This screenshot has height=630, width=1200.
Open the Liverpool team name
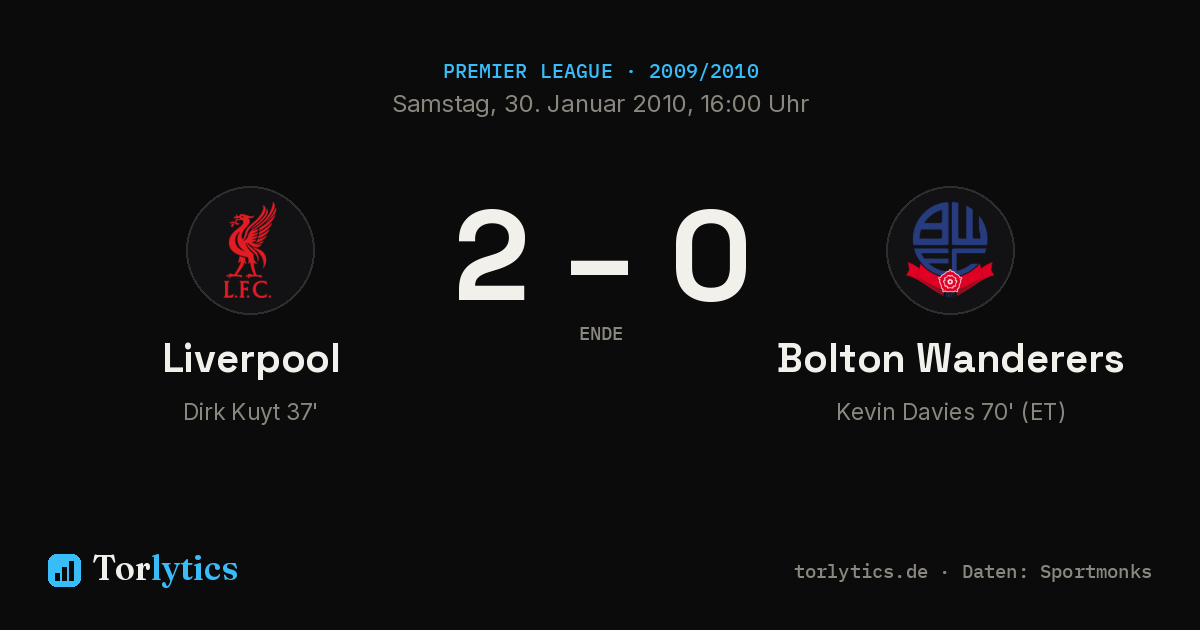click(251, 359)
